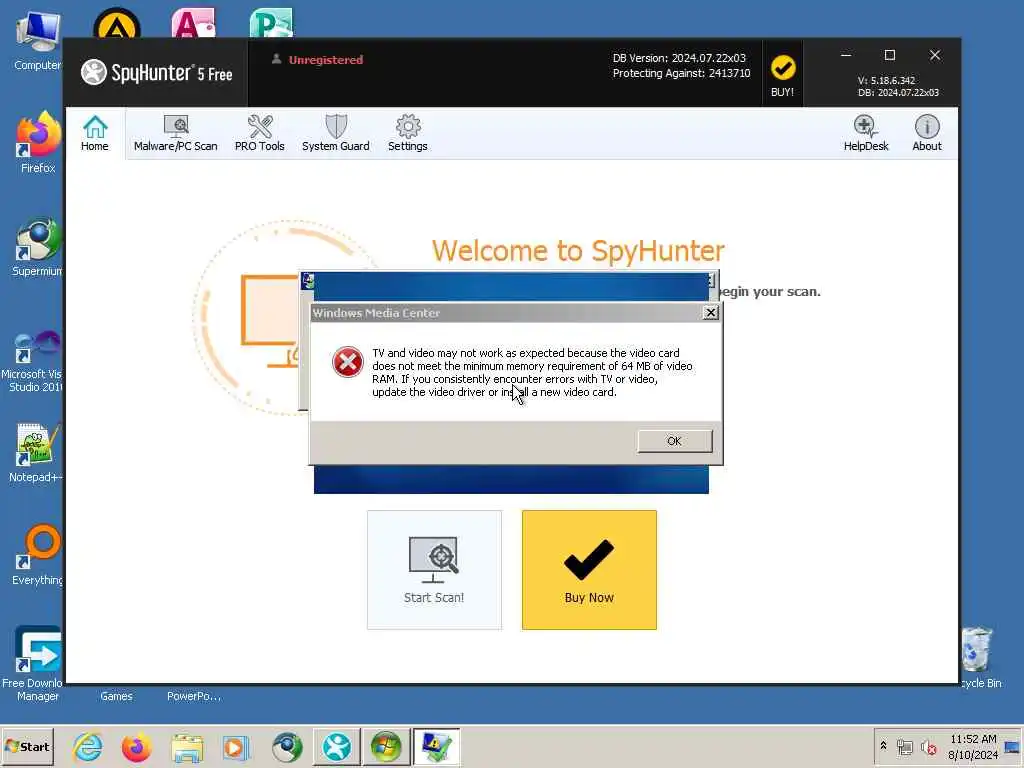This screenshot has height=768, width=1024.
Task: Click the BUY! checkmark icon in header
Action: (x=782, y=68)
